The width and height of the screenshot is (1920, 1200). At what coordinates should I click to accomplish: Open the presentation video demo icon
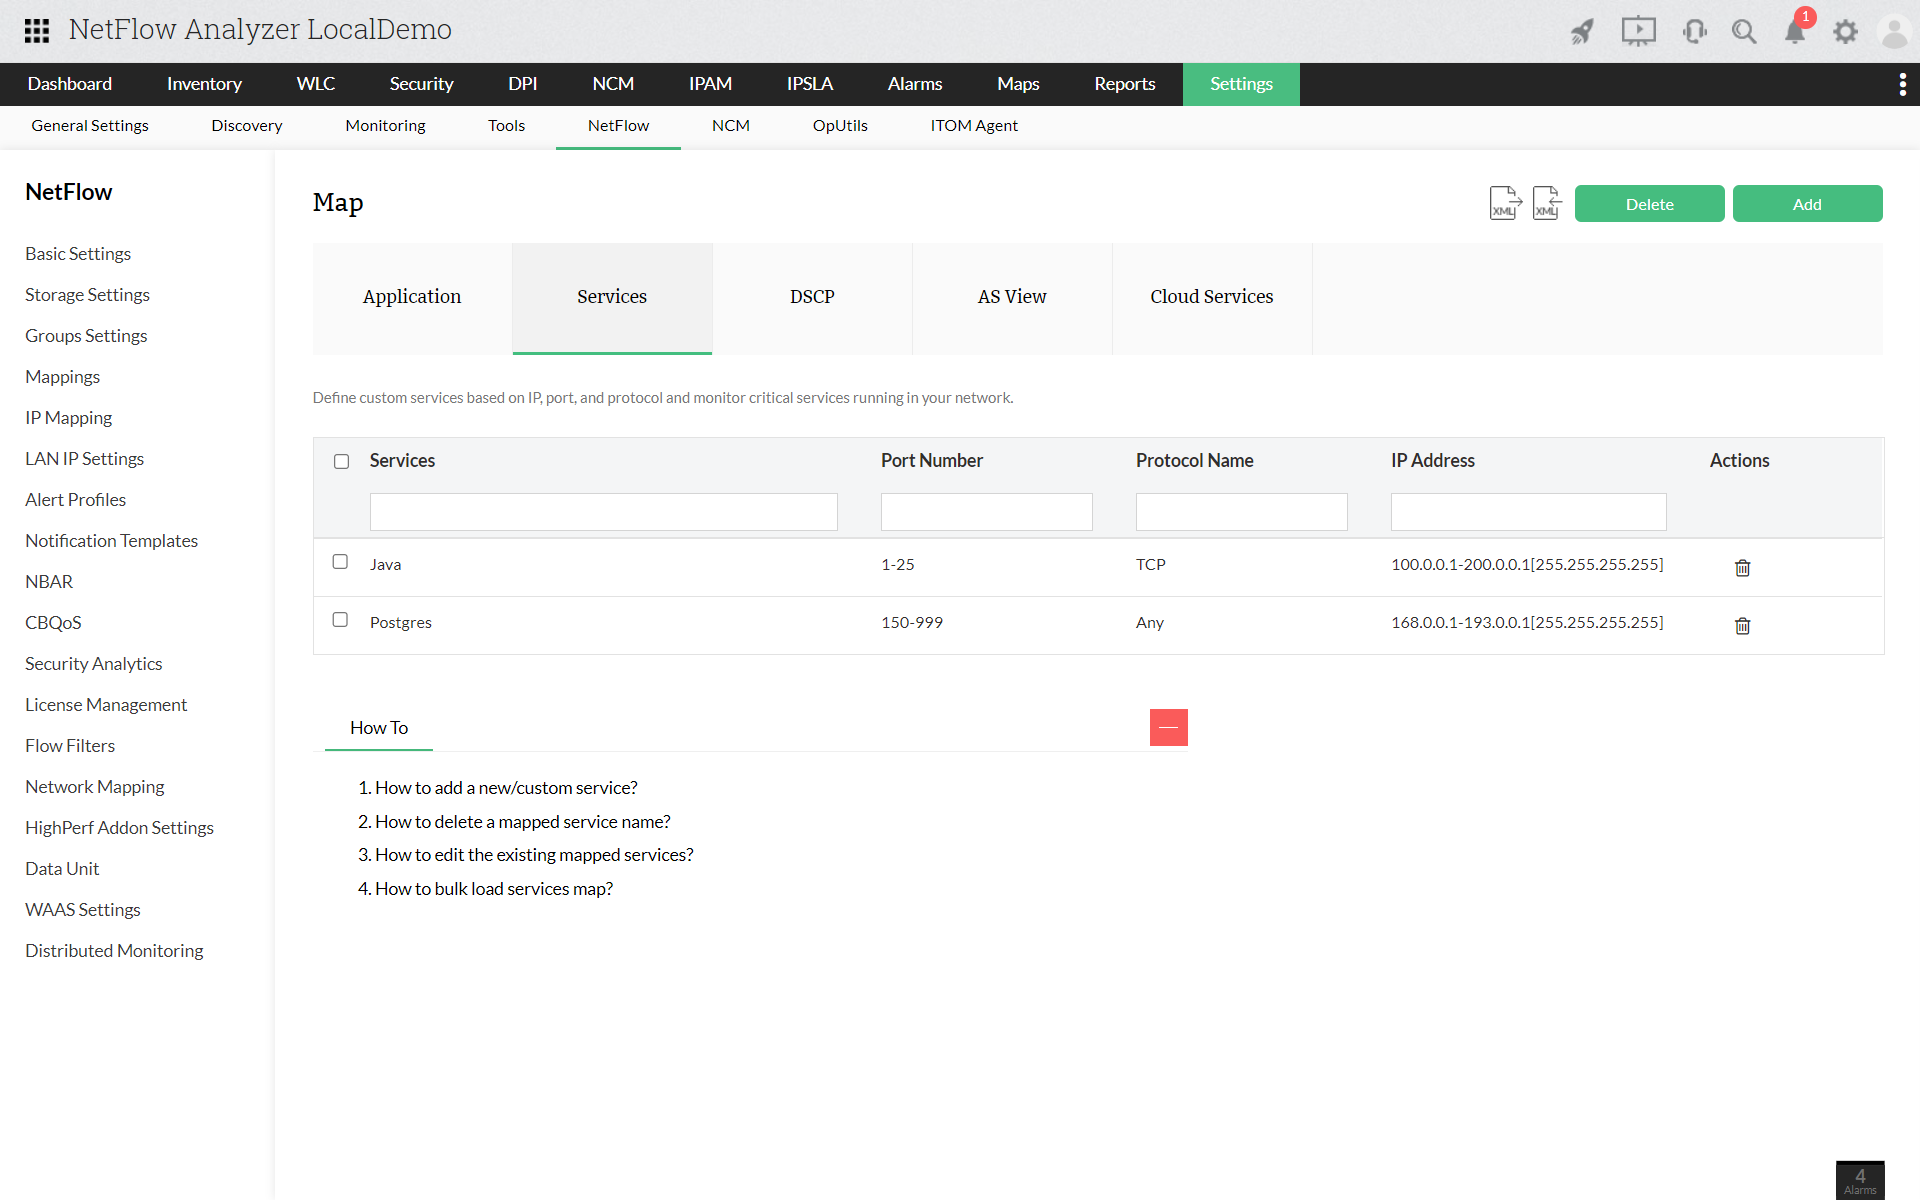tap(1638, 32)
